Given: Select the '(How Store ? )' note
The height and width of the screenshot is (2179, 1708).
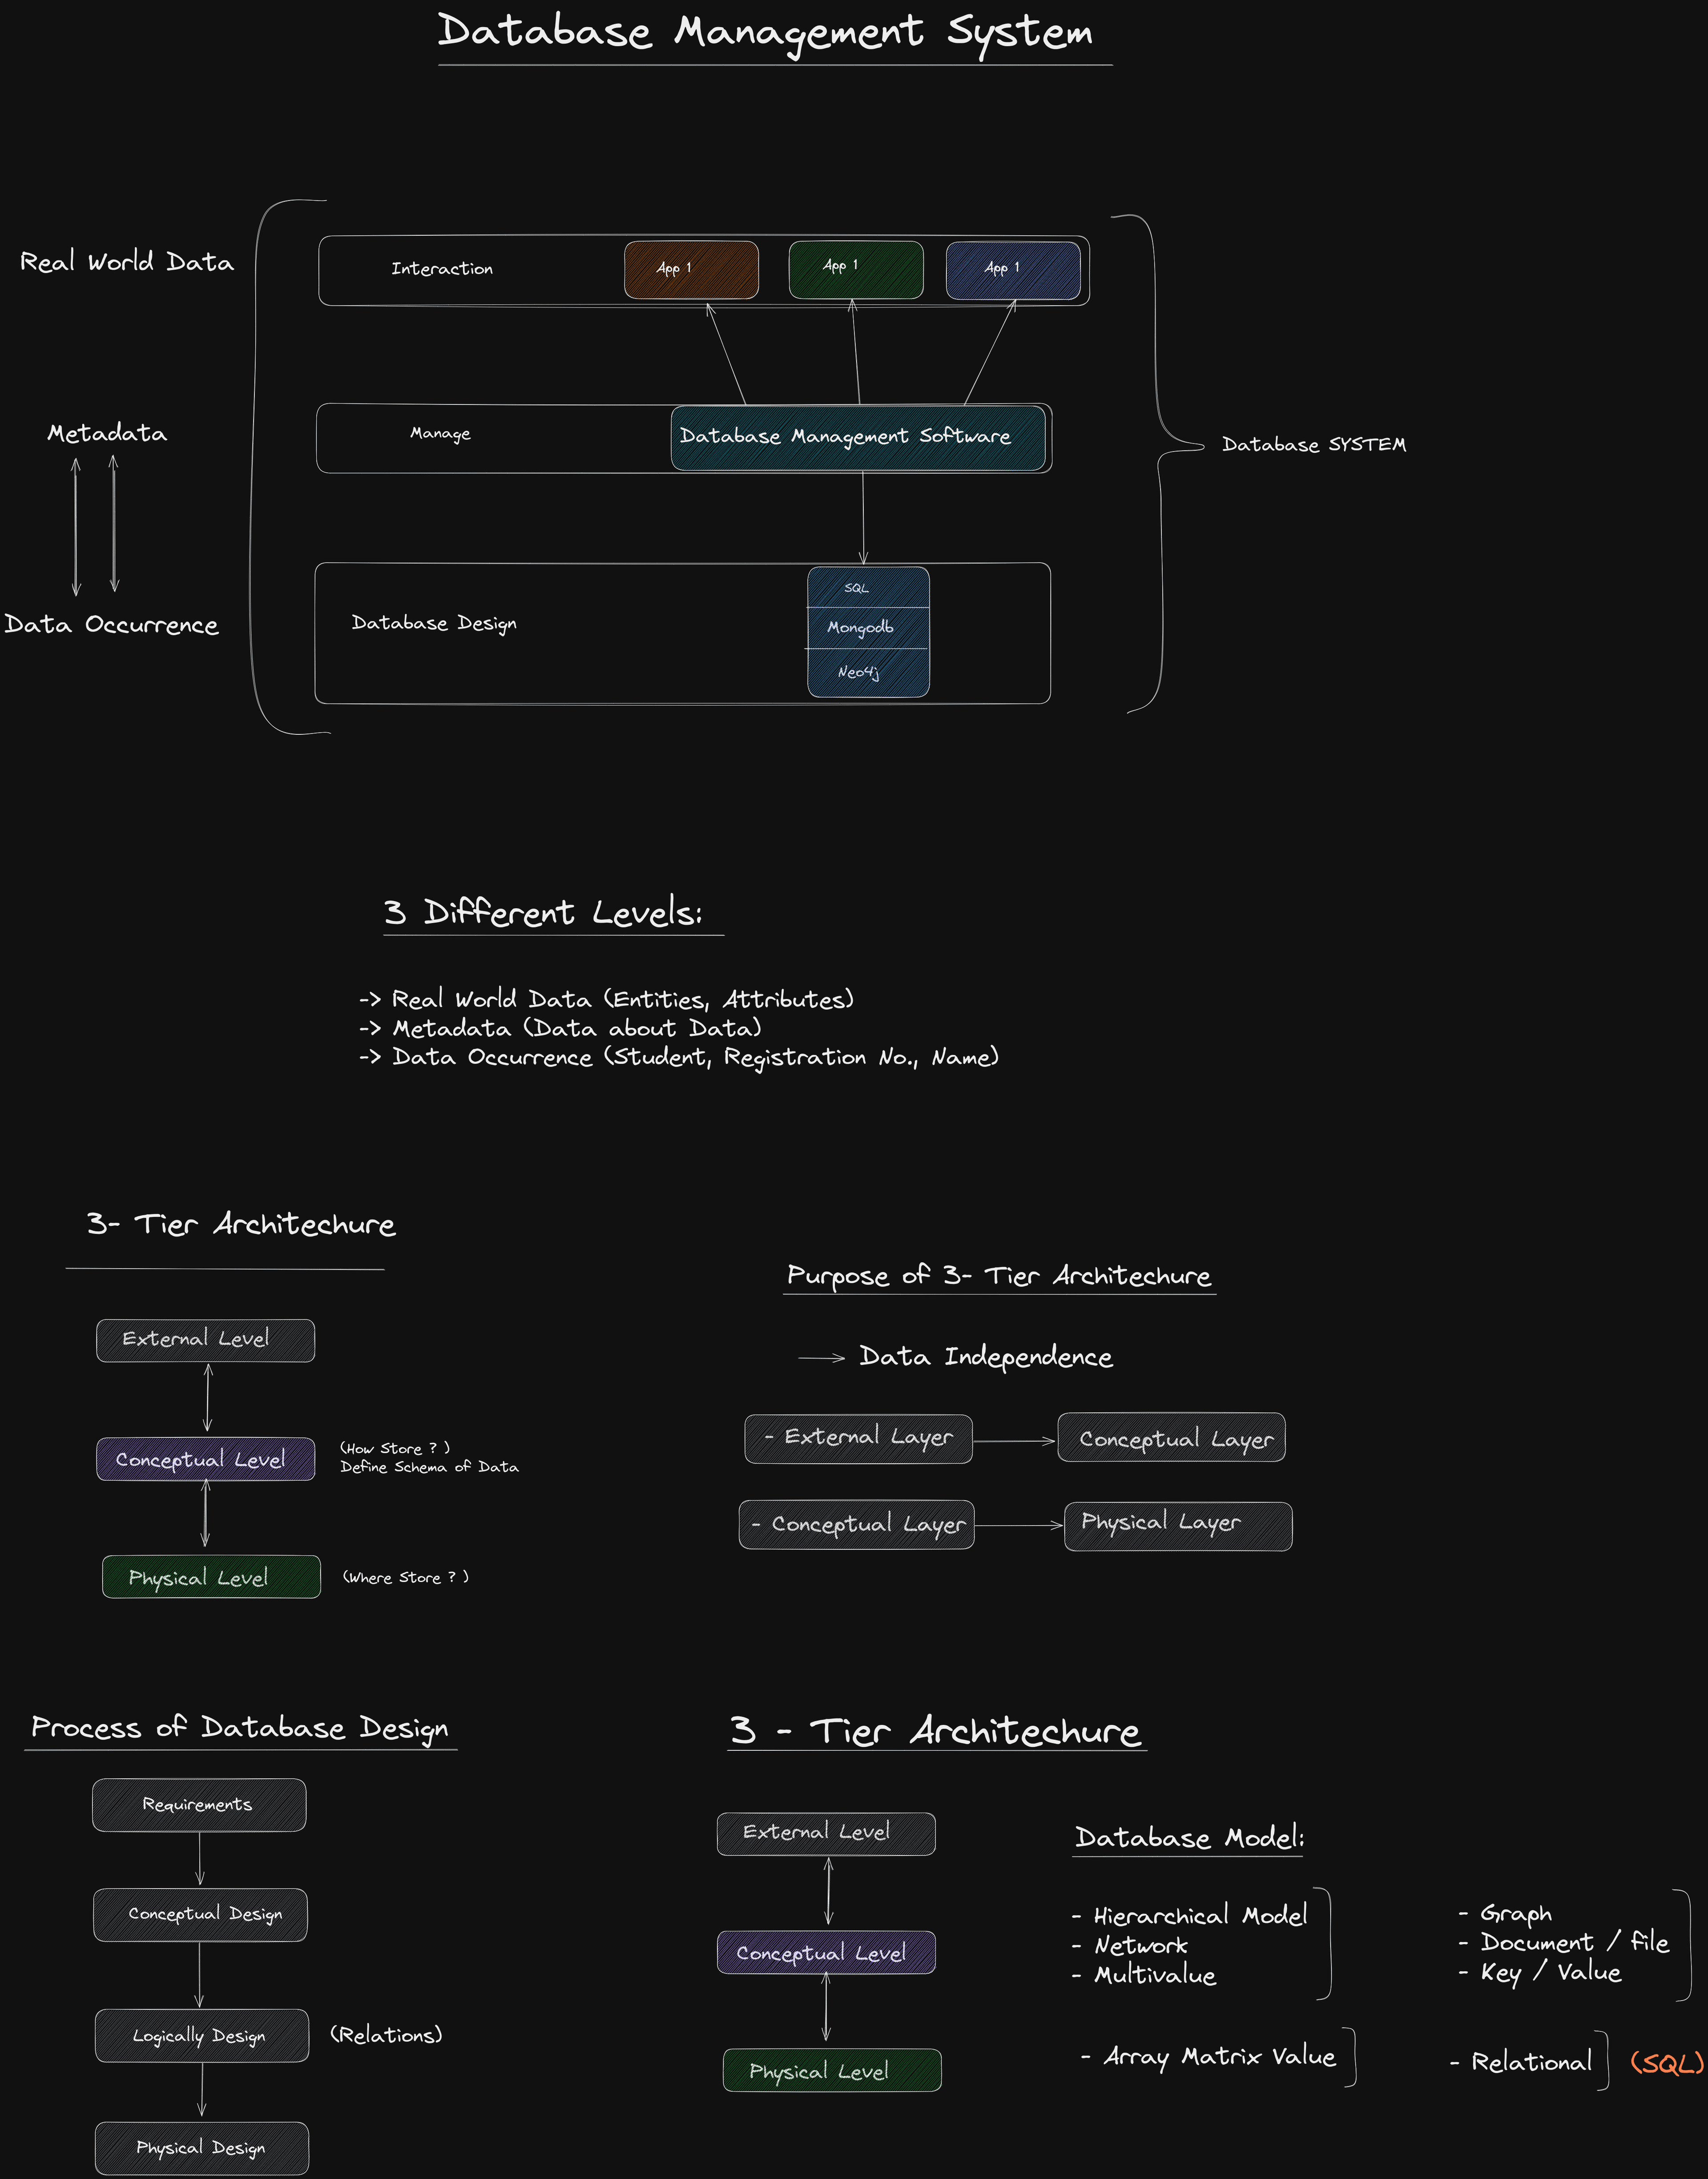Looking at the screenshot, I should [395, 1448].
